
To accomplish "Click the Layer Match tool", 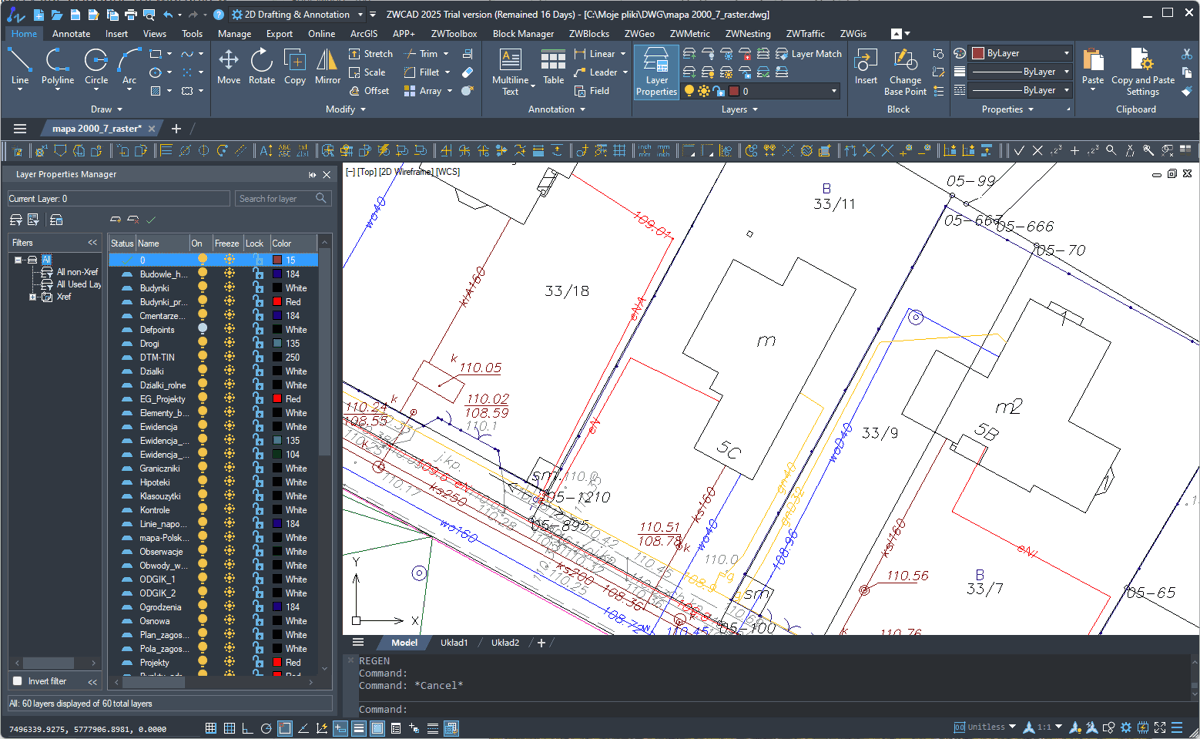I will click(x=808, y=54).
